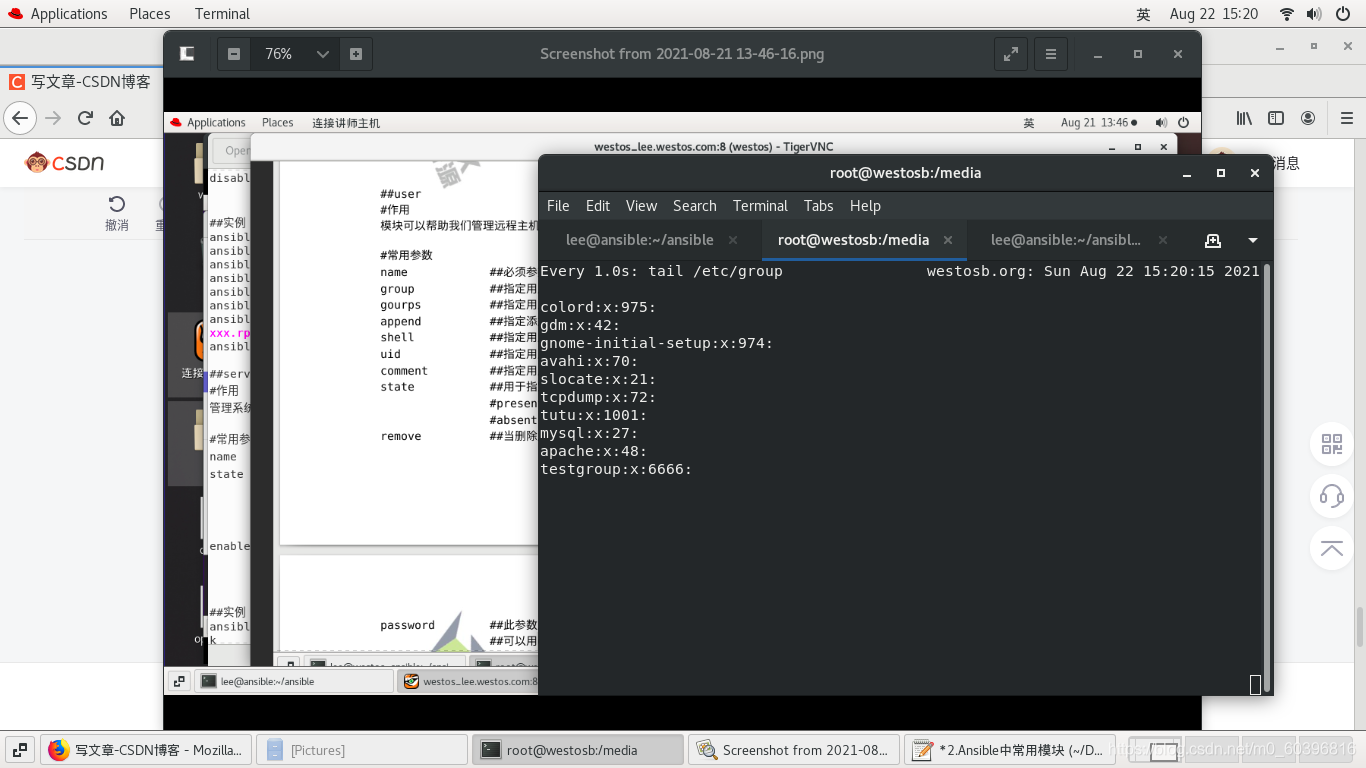Reload the current Firefox page
Image resolution: width=1366 pixels, height=768 pixels.
tap(85, 118)
